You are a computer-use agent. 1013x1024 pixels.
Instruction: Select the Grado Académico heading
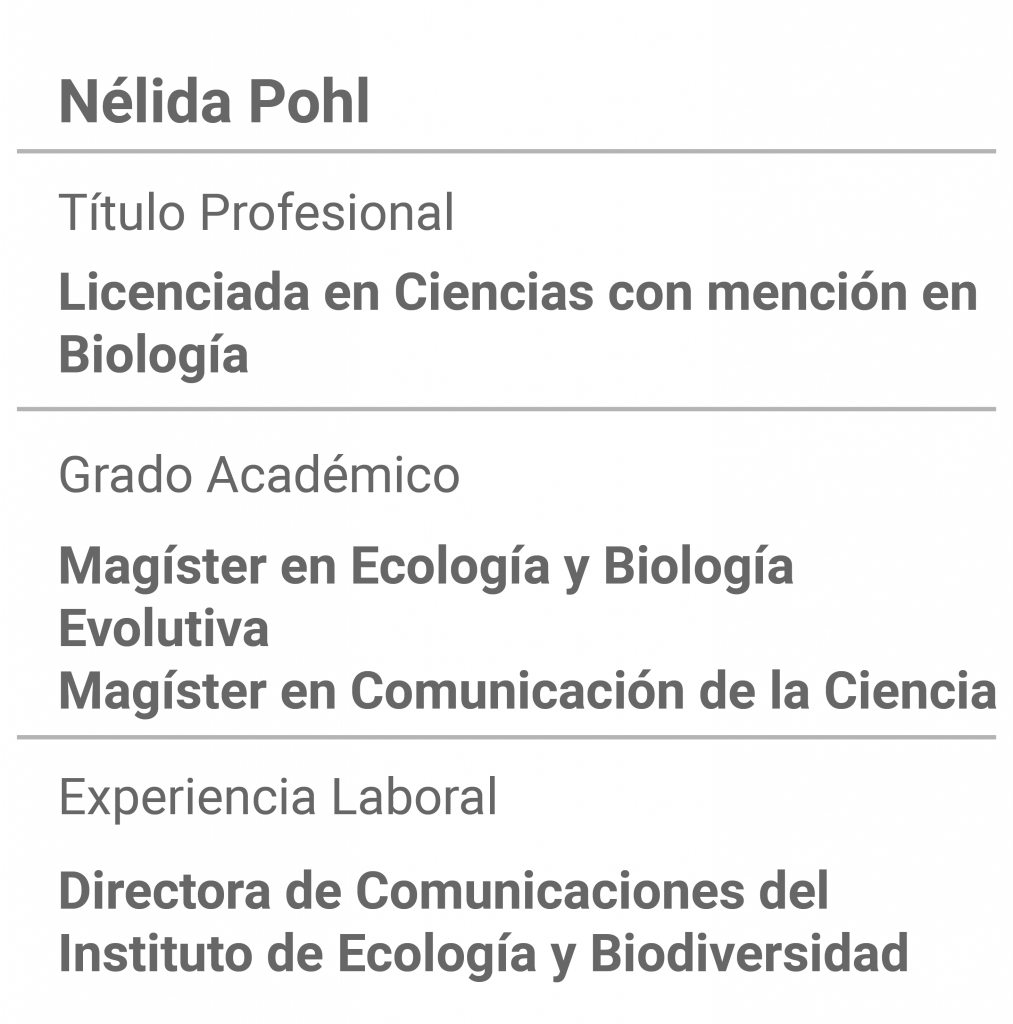coord(259,475)
